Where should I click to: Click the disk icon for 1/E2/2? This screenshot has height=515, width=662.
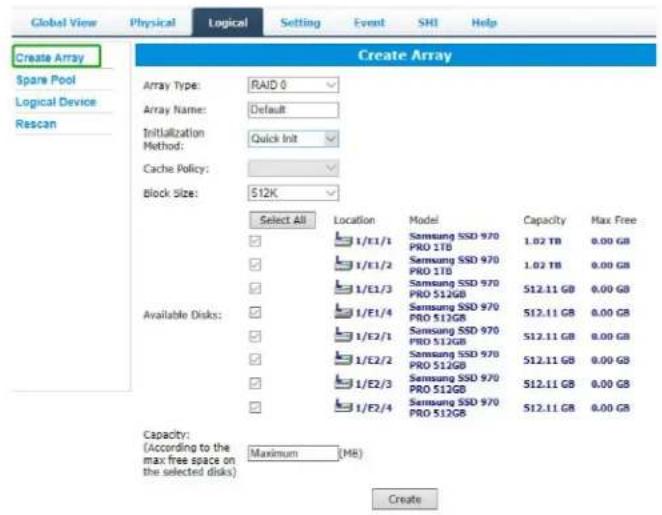point(343,358)
